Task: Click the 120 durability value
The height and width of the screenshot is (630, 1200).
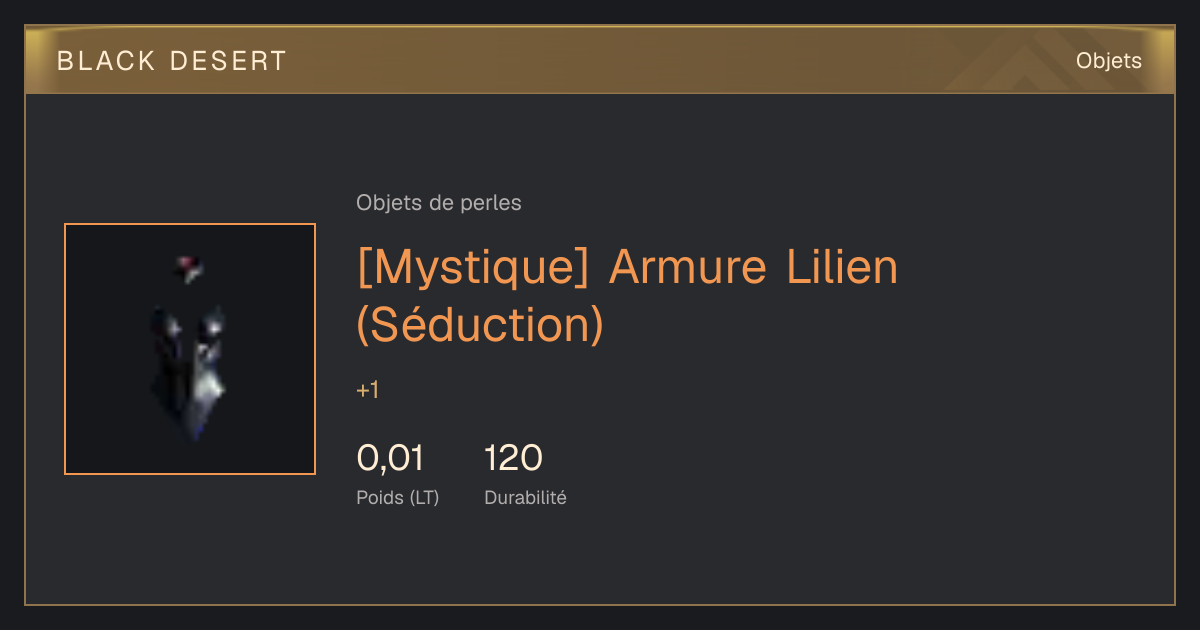Action: click(513, 458)
